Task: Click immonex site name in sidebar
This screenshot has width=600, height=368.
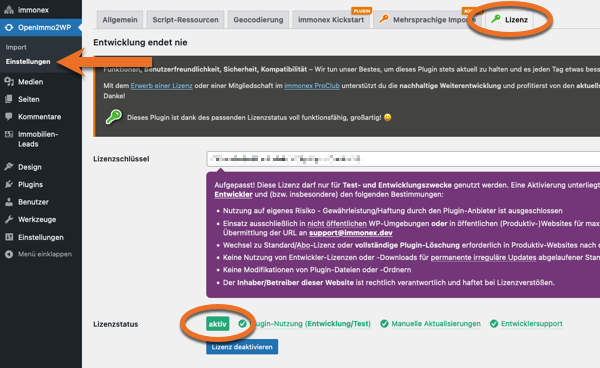Action: pyautogui.click(x=33, y=10)
